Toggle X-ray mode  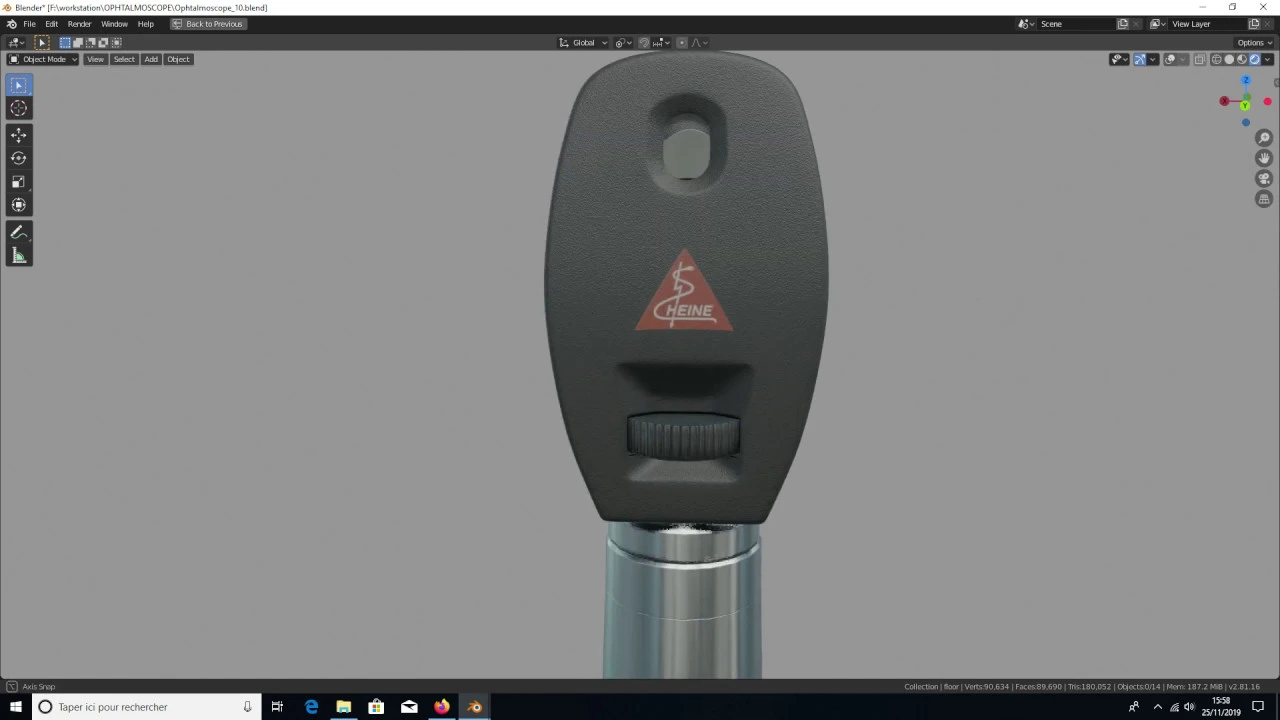click(x=1199, y=59)
